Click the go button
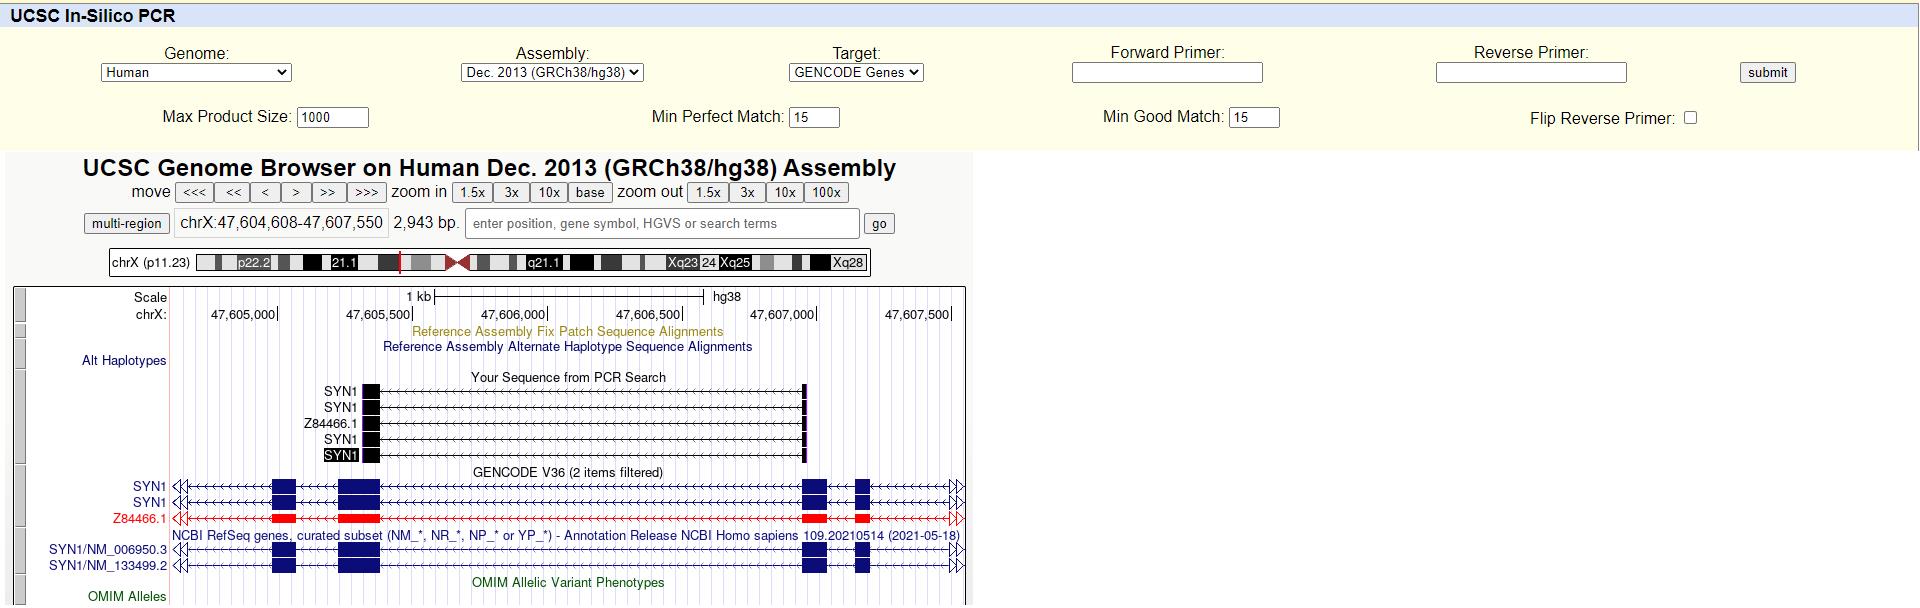The height and width of the screenshot is (608, 1920). click(879, 224)
